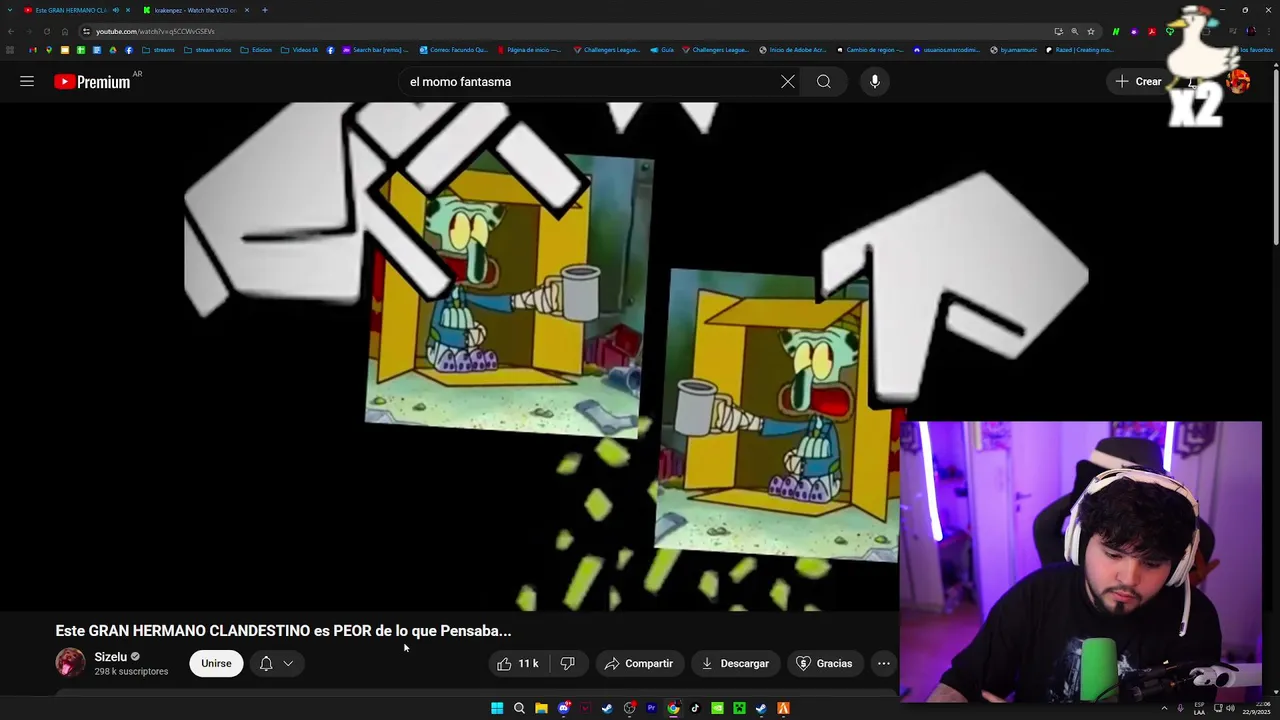This screenshot has height=720, width=1280.
Task: Open the 'Inicio de Adobe Acr...' bookmark
Action: click(x=792, y=50)
